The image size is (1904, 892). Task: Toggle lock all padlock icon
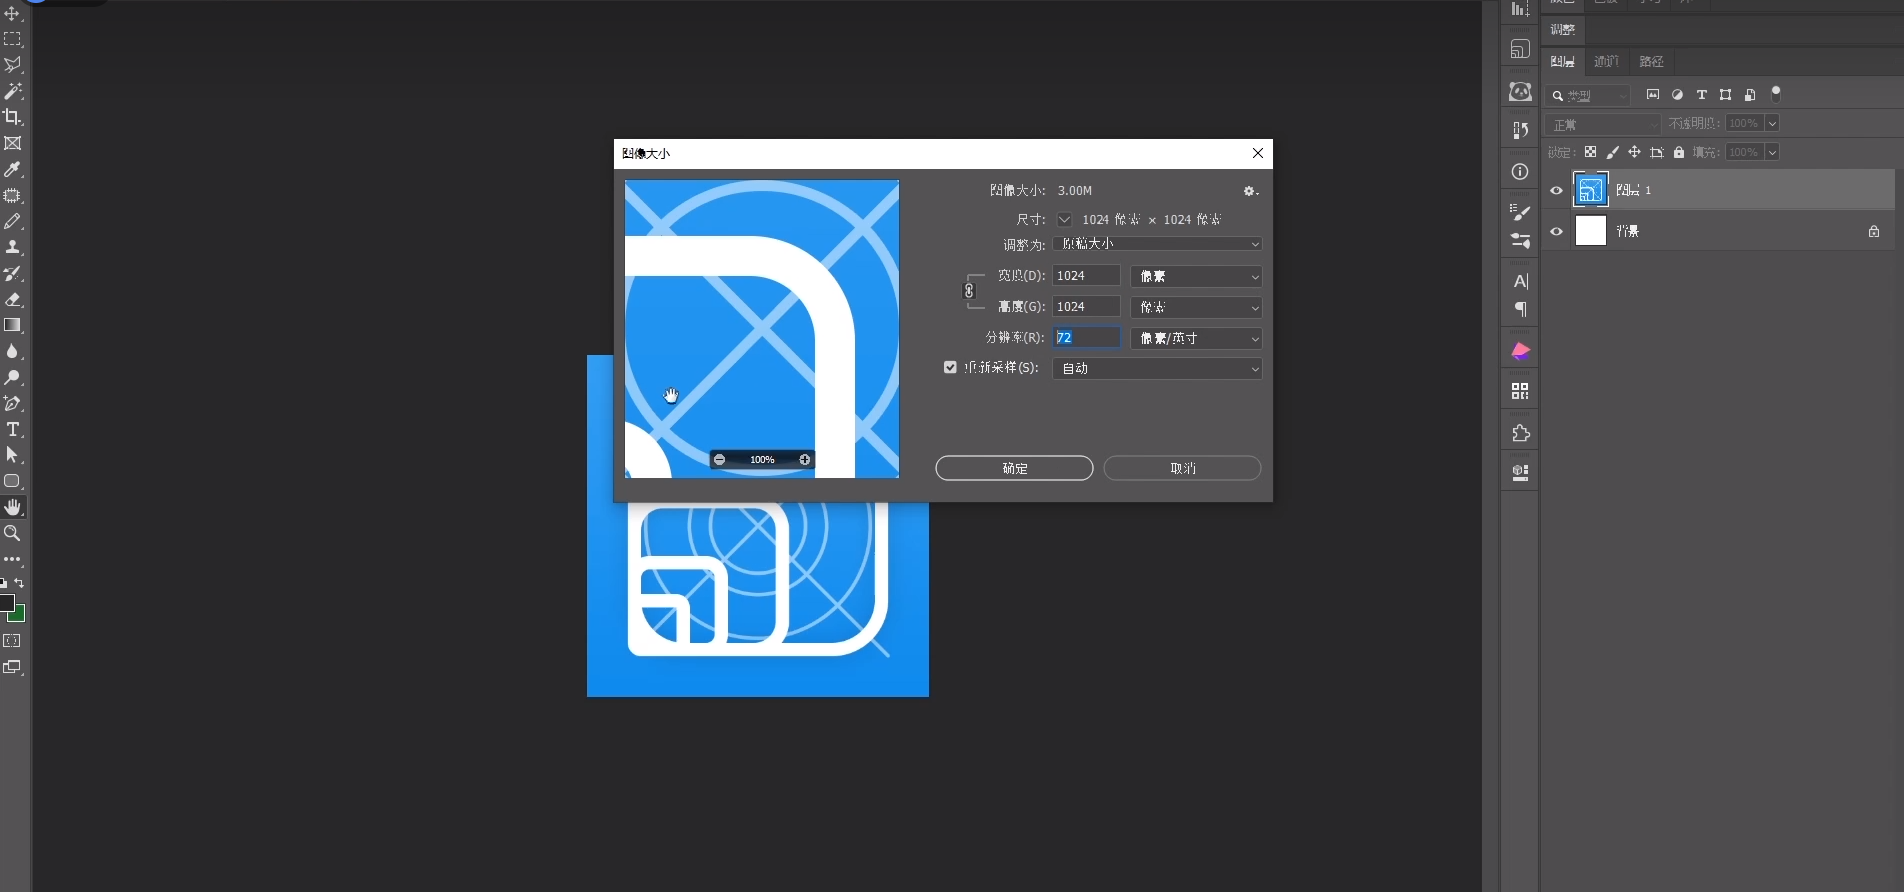(x=1679, y=152)
